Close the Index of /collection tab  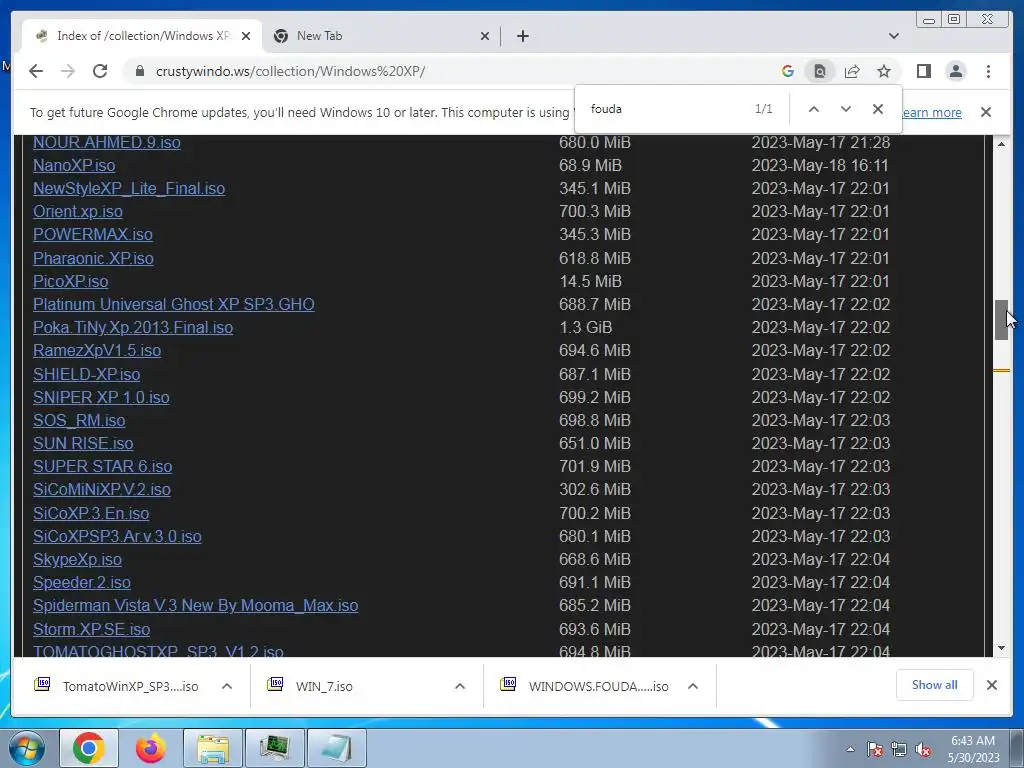point(246,36)
